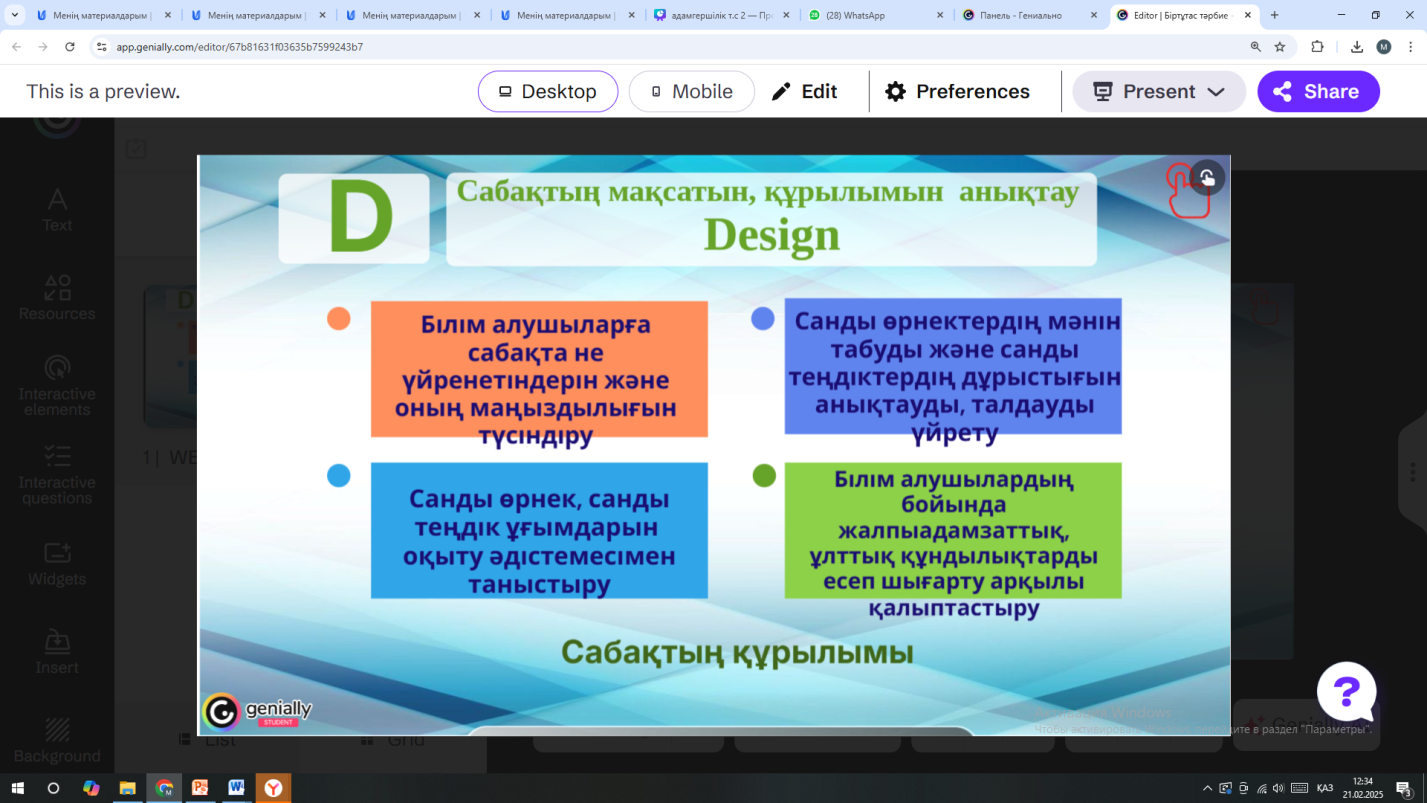Click the orange text box about Білім алушыларға
This screenshot has height=803, width=1427.
pyautogui.click(x=539, y=369)
